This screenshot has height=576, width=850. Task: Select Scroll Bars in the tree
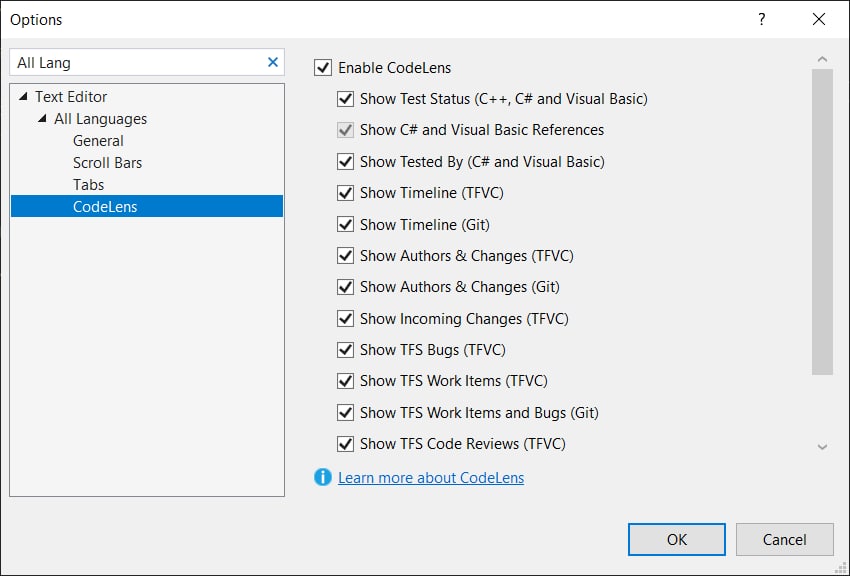107,163
